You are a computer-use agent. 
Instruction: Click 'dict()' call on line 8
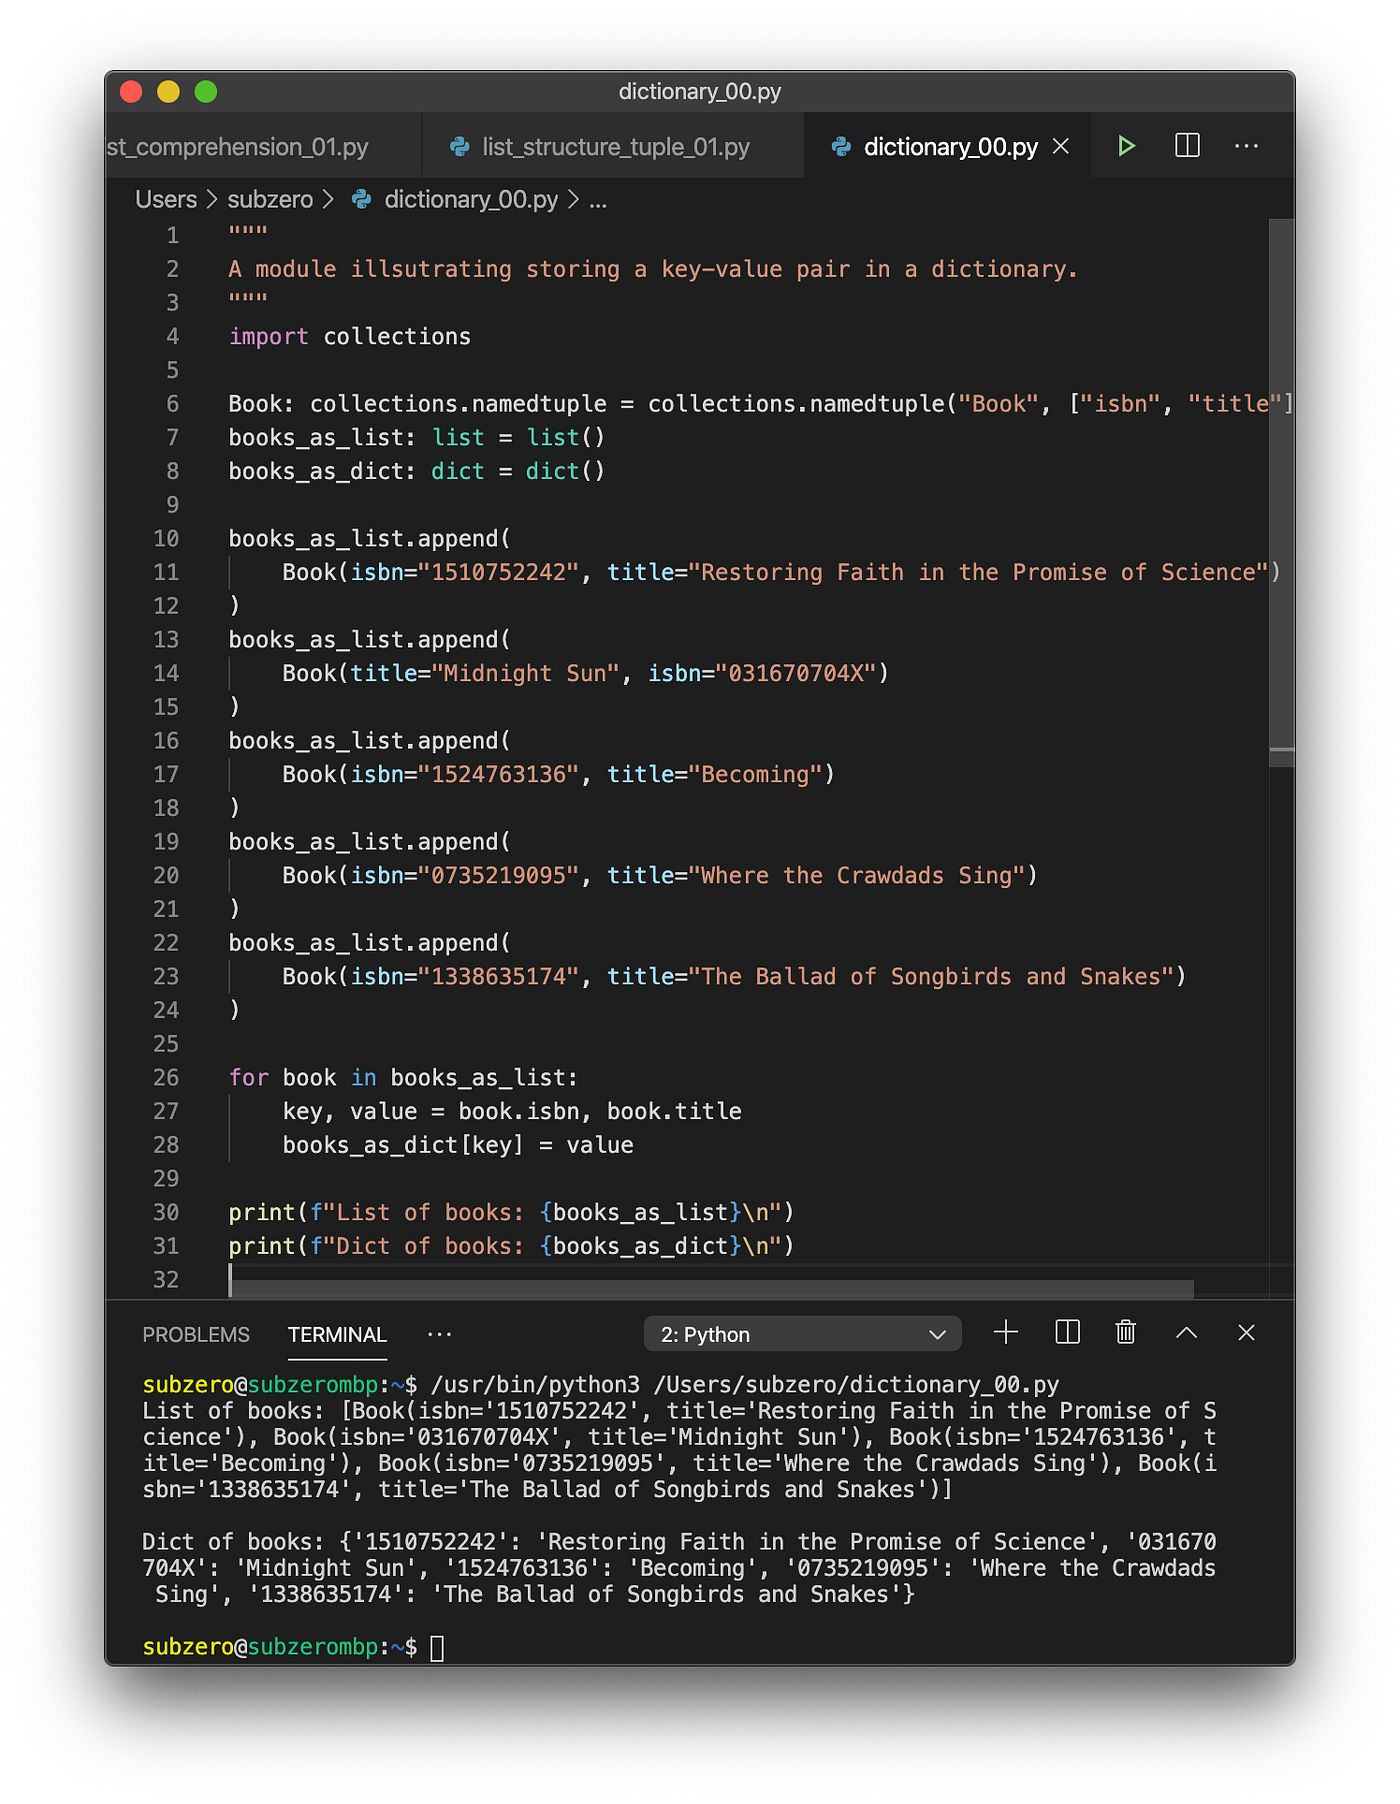[566, 472]
